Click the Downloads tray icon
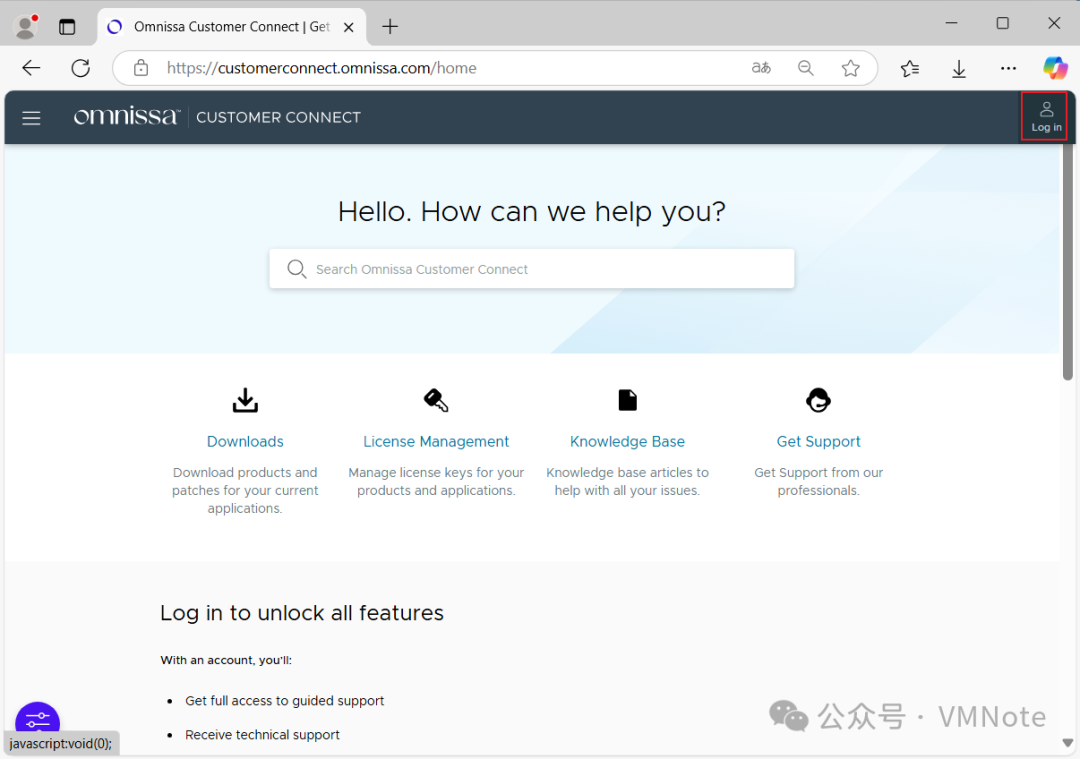1080x759 pixels. click(x=245, y=400)
